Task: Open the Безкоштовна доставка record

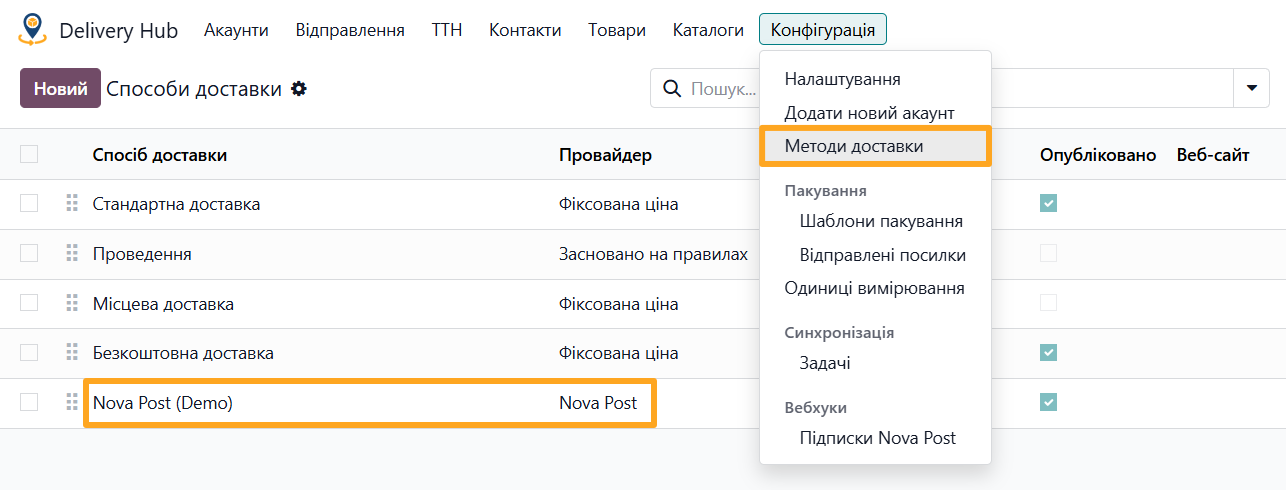Action: coord(183,353)
